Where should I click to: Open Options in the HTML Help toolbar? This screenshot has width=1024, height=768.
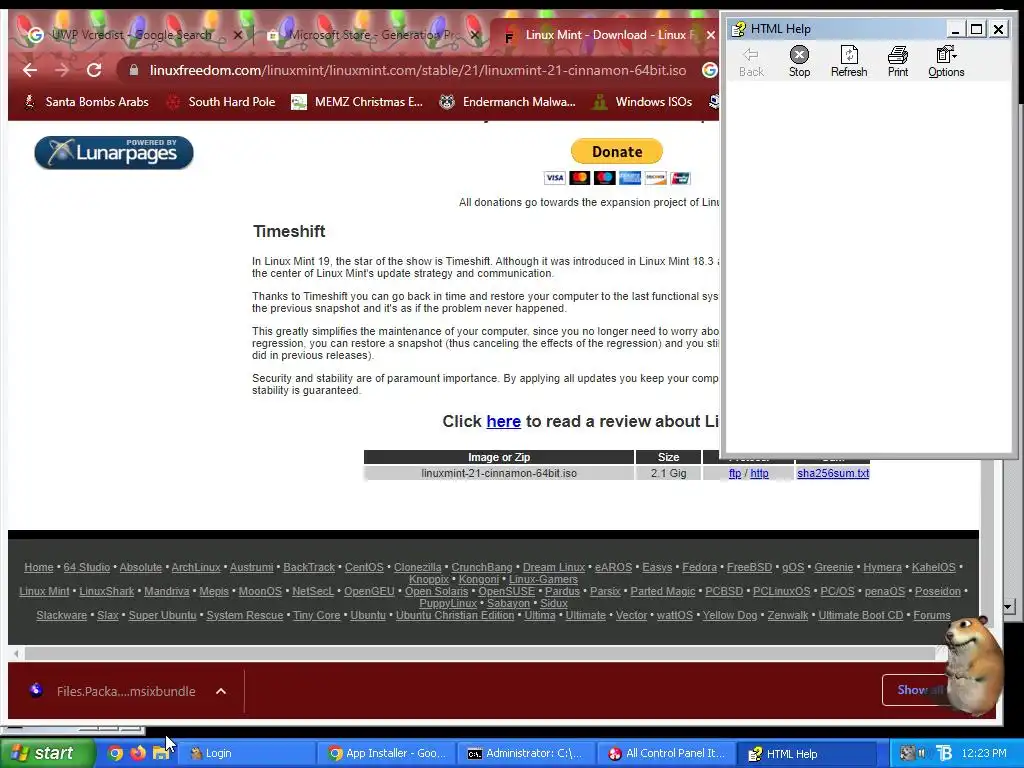[x=946, y=62]
